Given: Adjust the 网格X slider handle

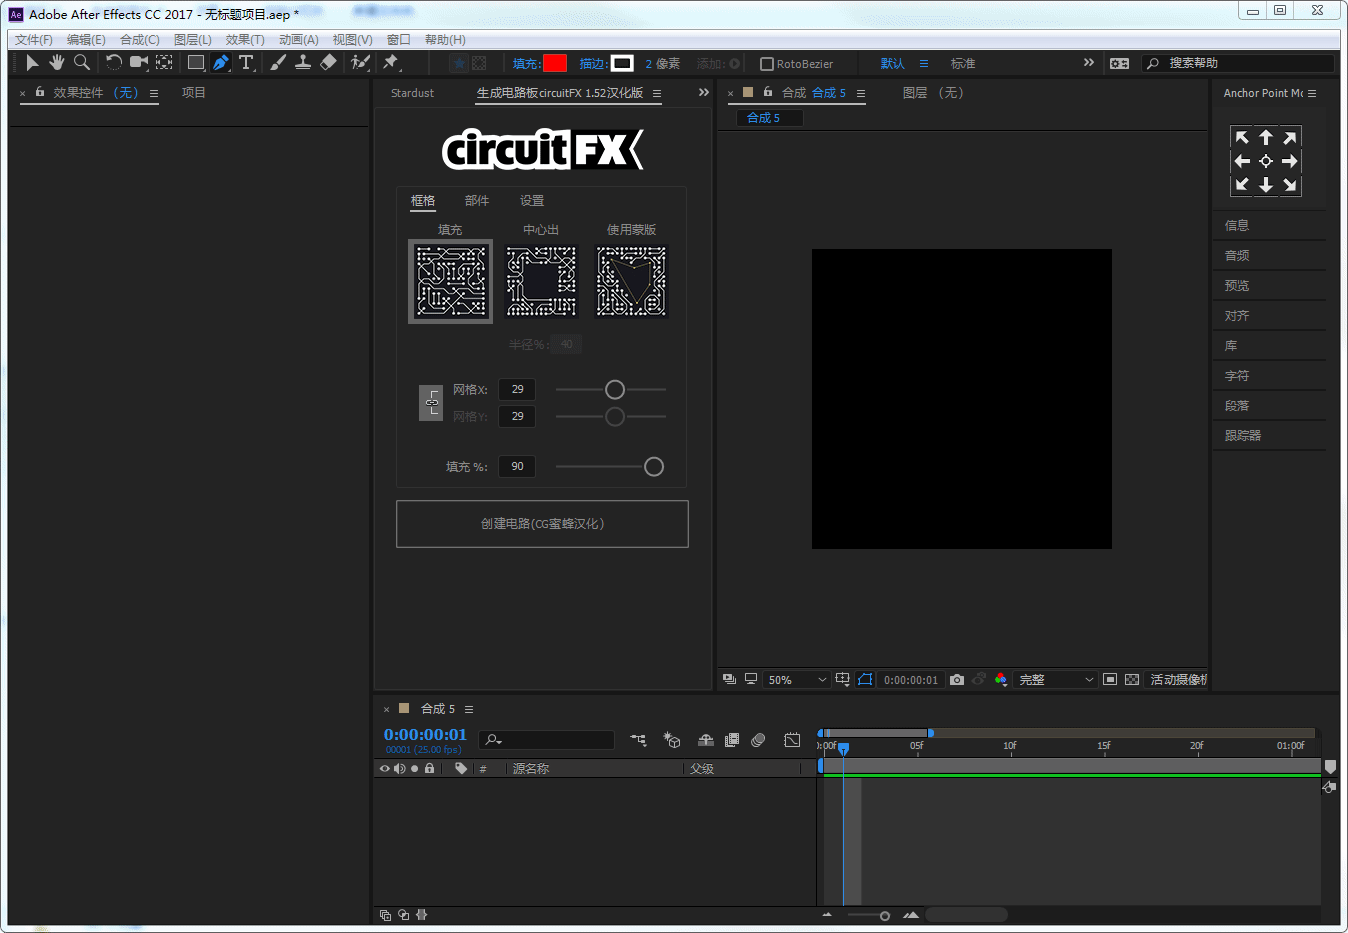Looking at the screenshot, I should pos(615,390).
